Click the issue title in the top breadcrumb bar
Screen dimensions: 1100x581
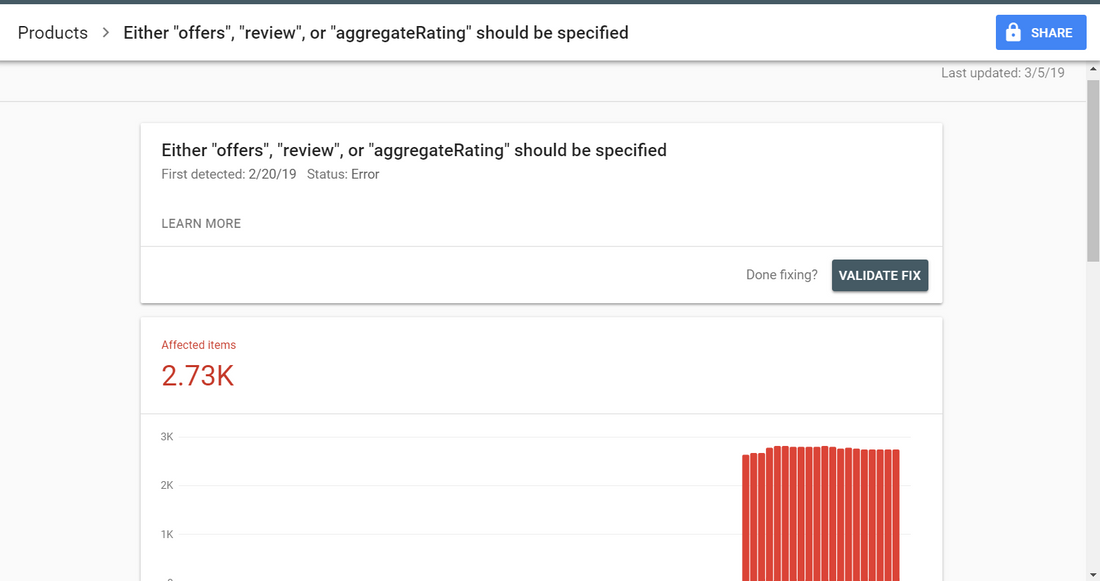point(376,33)
